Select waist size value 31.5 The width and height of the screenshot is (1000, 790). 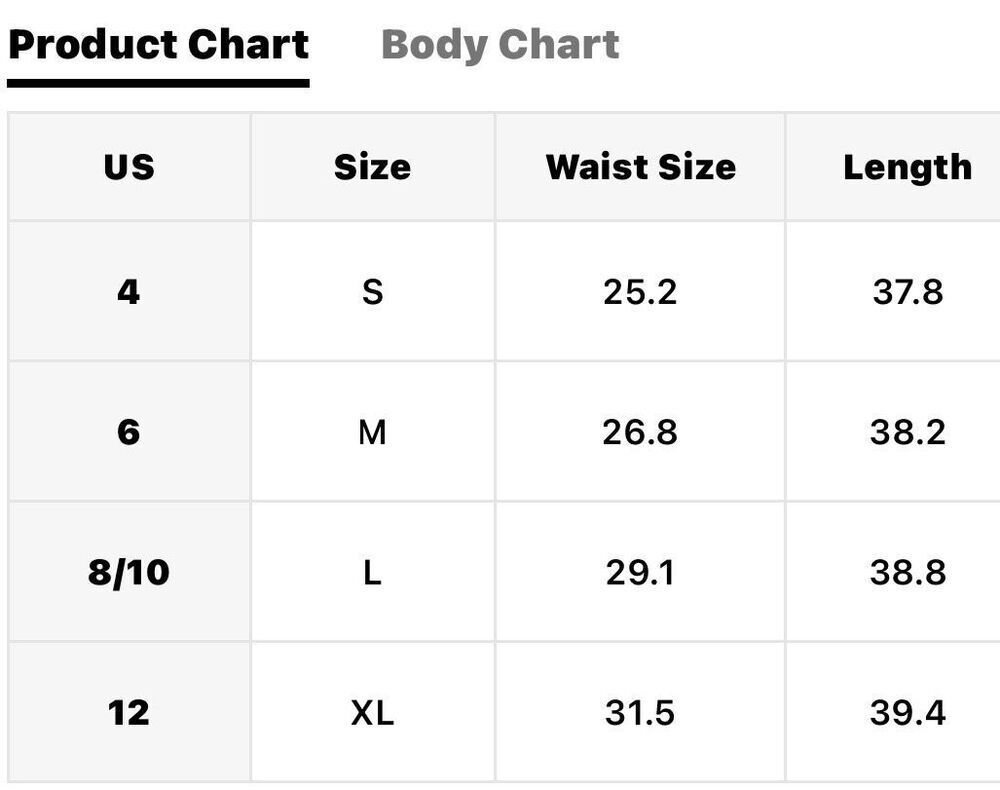click(640, 712)
